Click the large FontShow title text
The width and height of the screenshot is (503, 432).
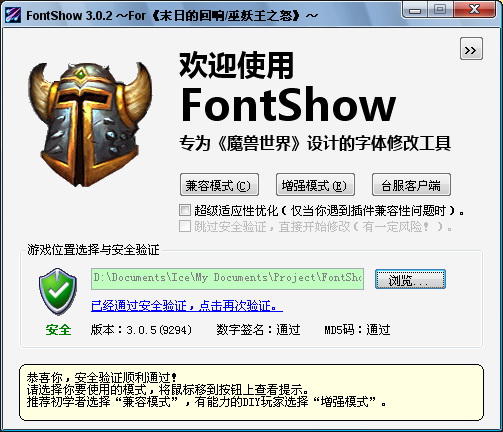(288, 105)
